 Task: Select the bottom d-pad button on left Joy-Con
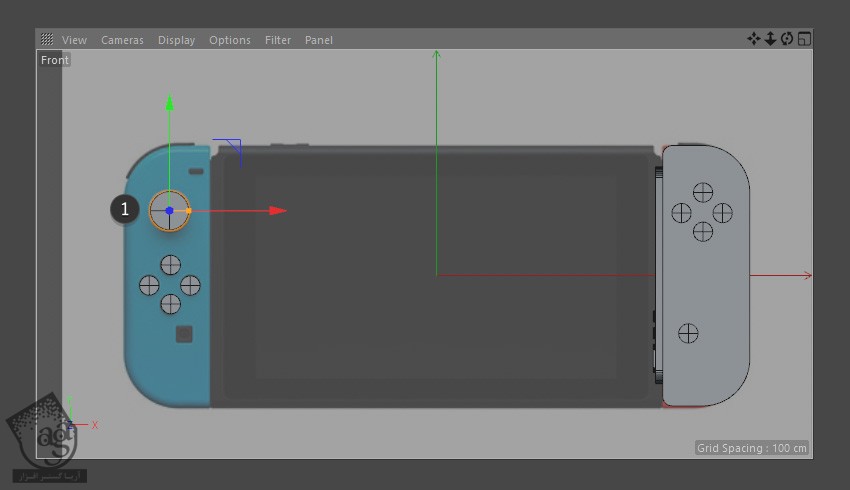[171, 304]
